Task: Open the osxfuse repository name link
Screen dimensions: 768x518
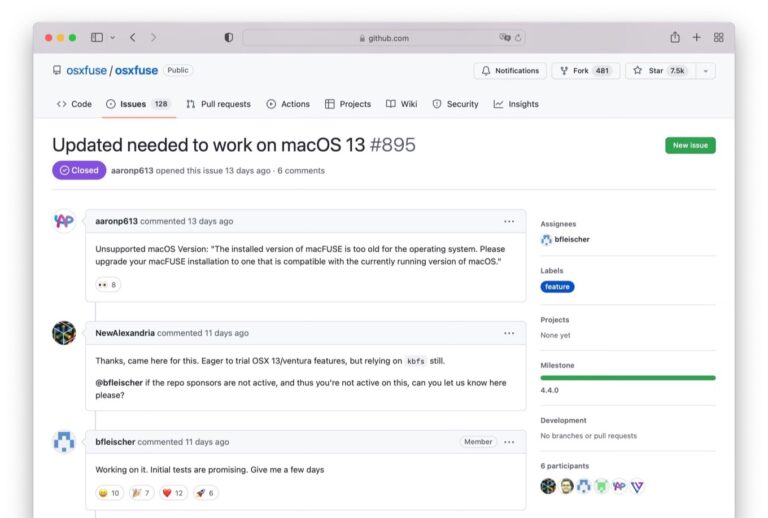Action: tap(136, 71)
